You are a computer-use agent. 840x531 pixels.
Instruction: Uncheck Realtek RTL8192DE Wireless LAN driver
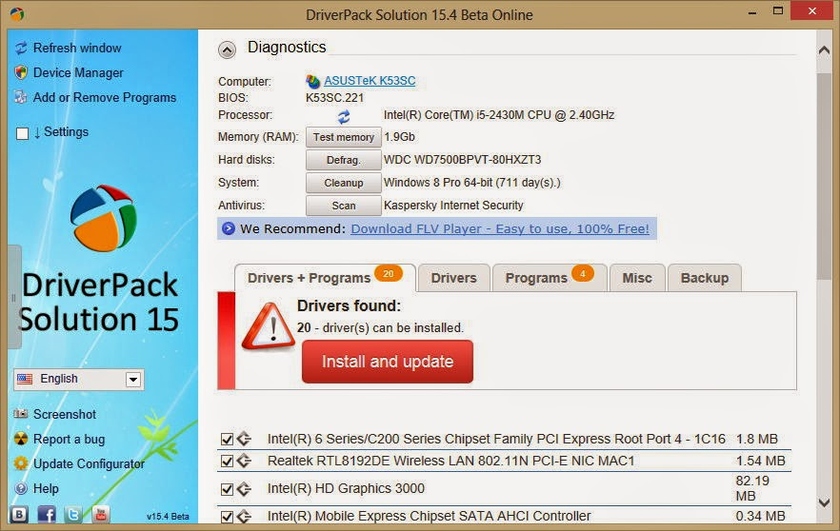pyautogui.click(x=227, y=461)
